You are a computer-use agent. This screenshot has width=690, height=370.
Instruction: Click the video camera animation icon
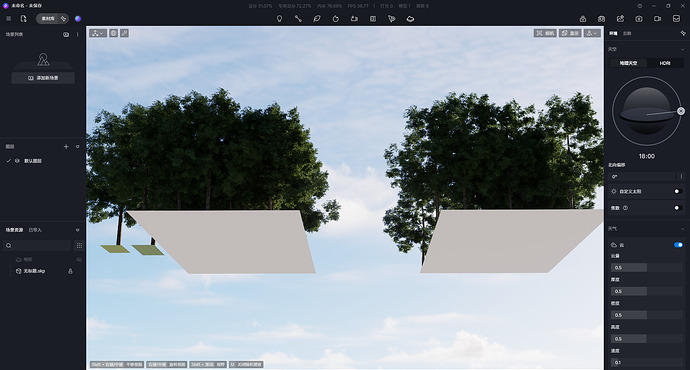pyautogui.click(x=657, y=18)
